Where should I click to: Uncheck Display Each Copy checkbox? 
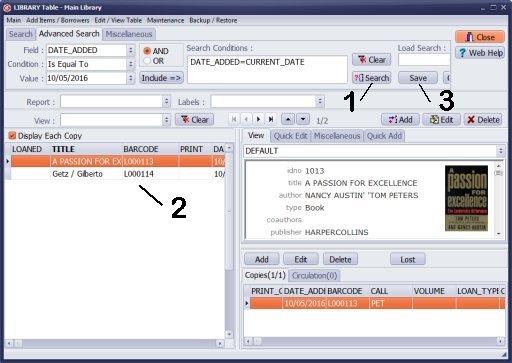coord(12,136)
